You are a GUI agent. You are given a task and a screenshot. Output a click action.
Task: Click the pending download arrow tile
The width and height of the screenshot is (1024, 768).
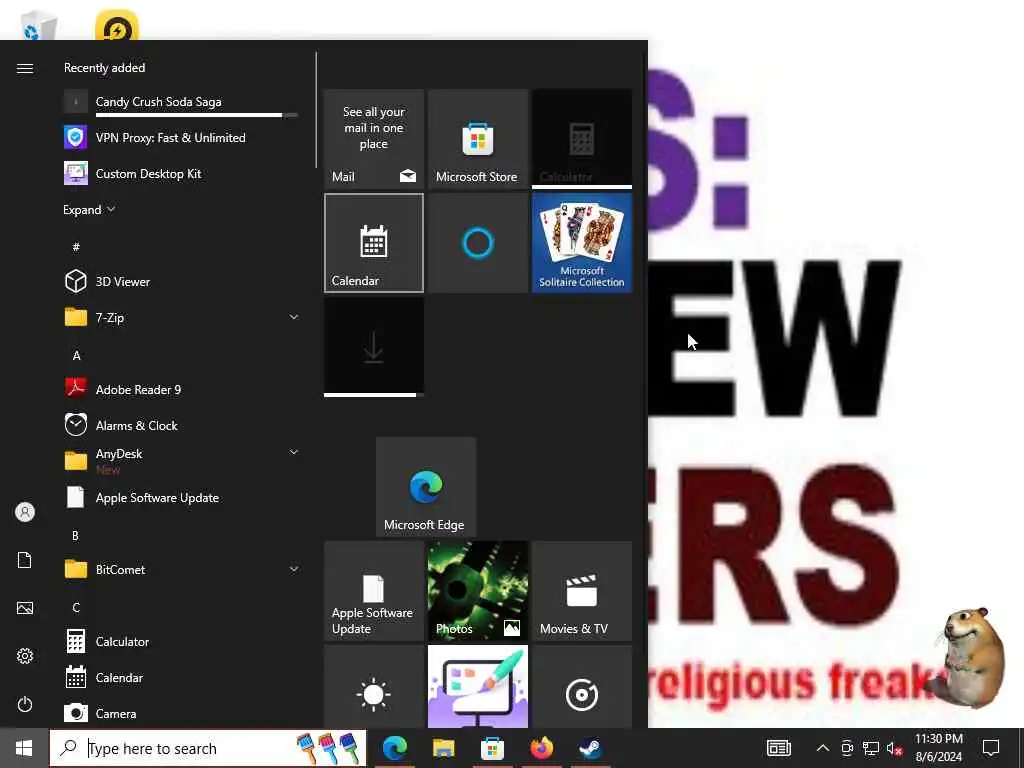(374, 347)
